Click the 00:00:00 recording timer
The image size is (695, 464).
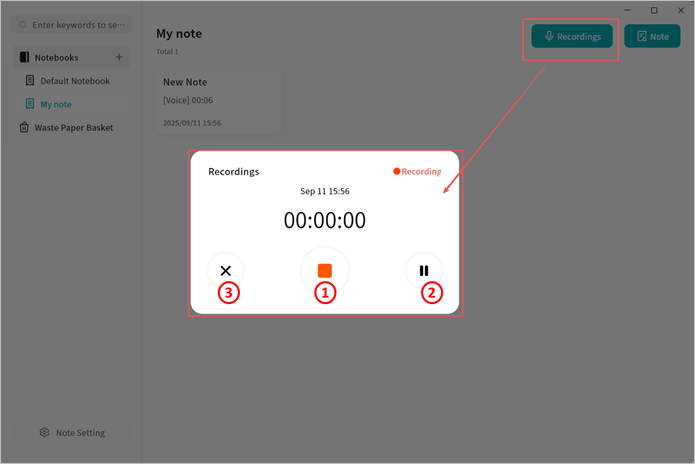point(324,220)
